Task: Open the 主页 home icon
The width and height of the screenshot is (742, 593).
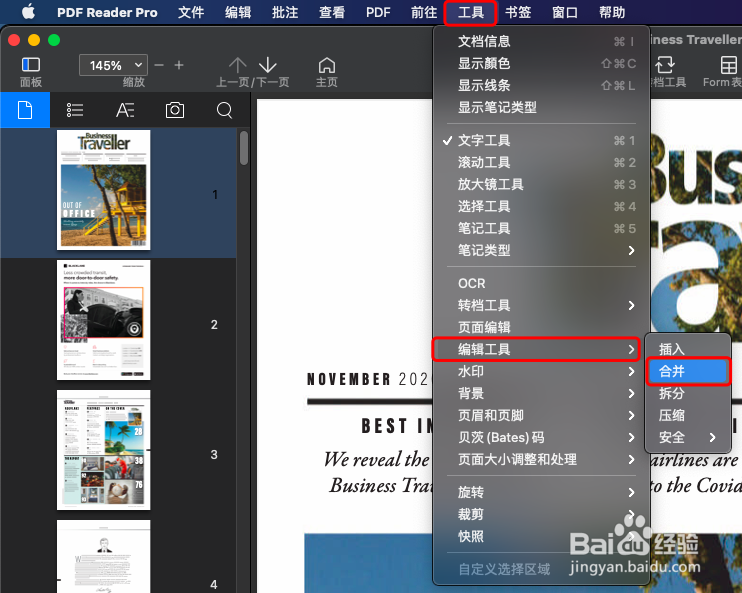Action: (x=327, y=65)
